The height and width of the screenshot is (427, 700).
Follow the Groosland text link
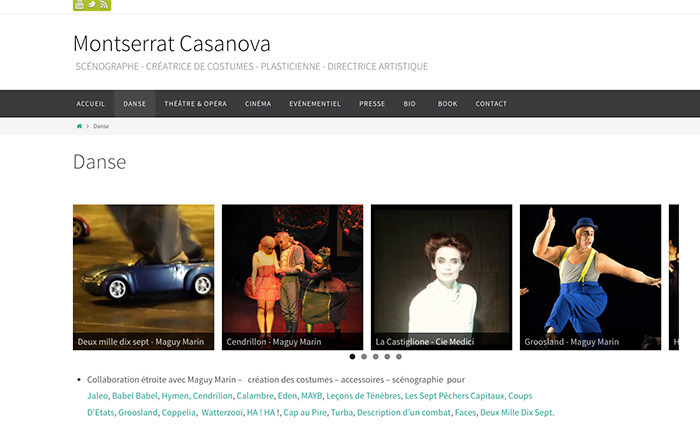[x=138, y=412]
